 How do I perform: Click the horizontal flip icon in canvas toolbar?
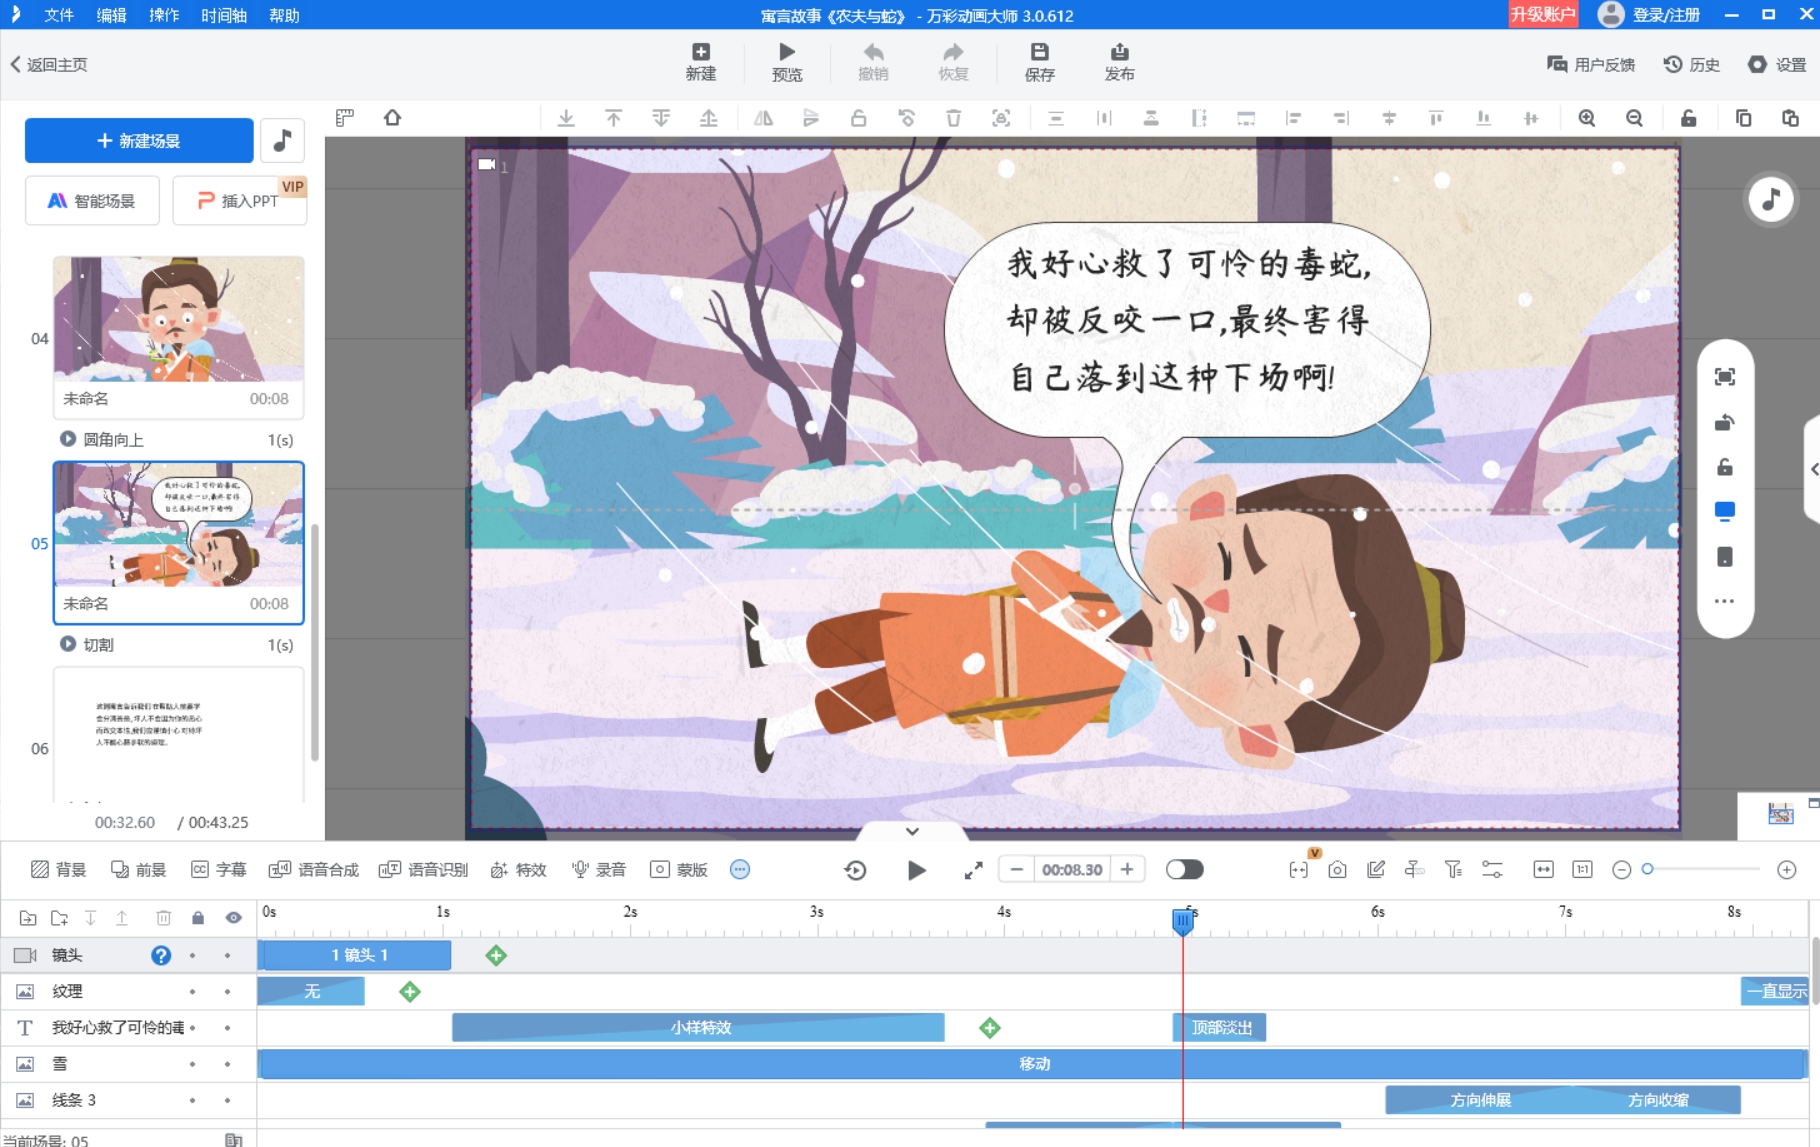coord(763,118)
